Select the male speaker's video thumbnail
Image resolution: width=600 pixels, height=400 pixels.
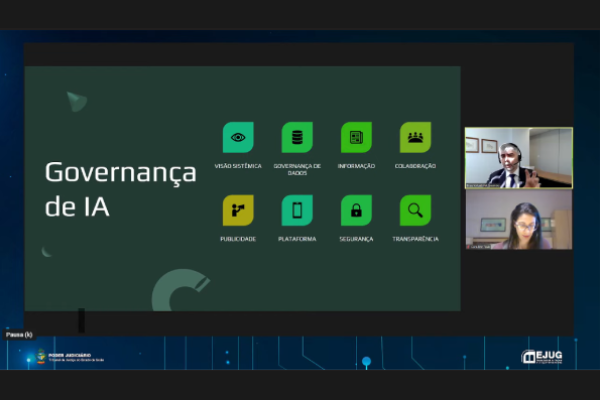[518, 158]
